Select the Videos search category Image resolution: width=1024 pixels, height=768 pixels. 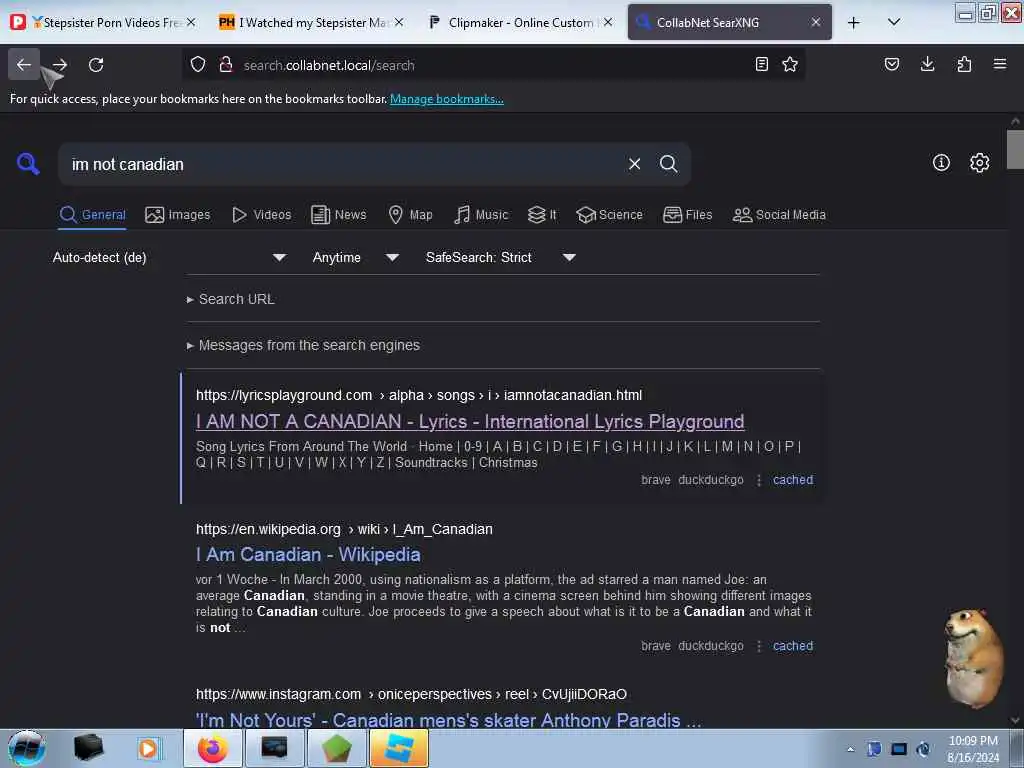pyautogui.click(x=261, y=215)
